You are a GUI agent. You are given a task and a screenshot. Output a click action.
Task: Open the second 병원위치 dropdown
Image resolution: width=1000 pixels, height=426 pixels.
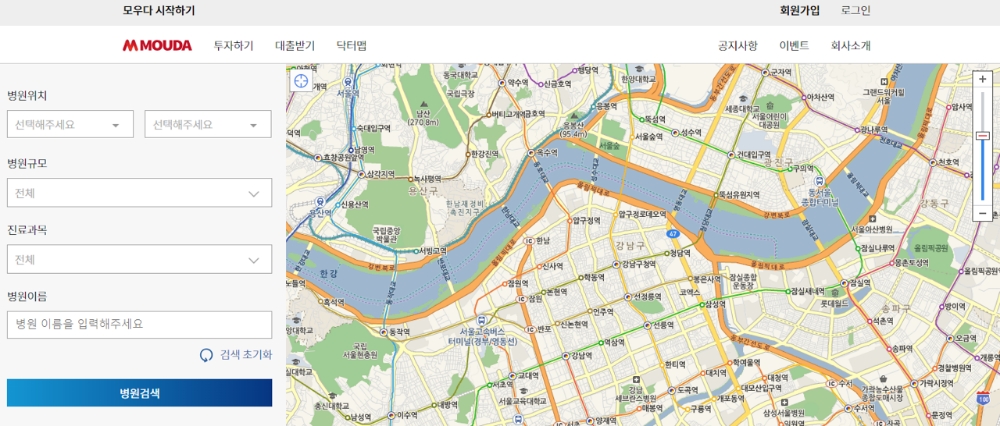tap(208, 124)
